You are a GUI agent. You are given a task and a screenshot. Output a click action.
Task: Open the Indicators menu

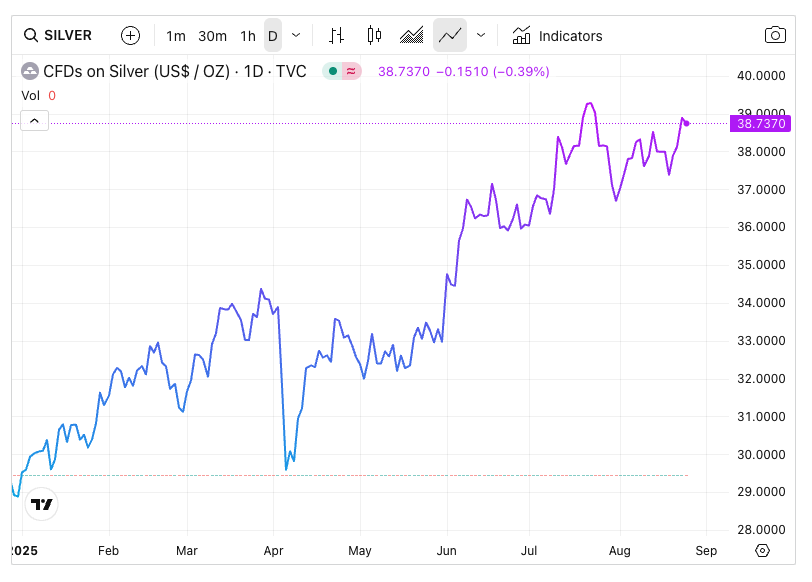(x=557, y=36)
